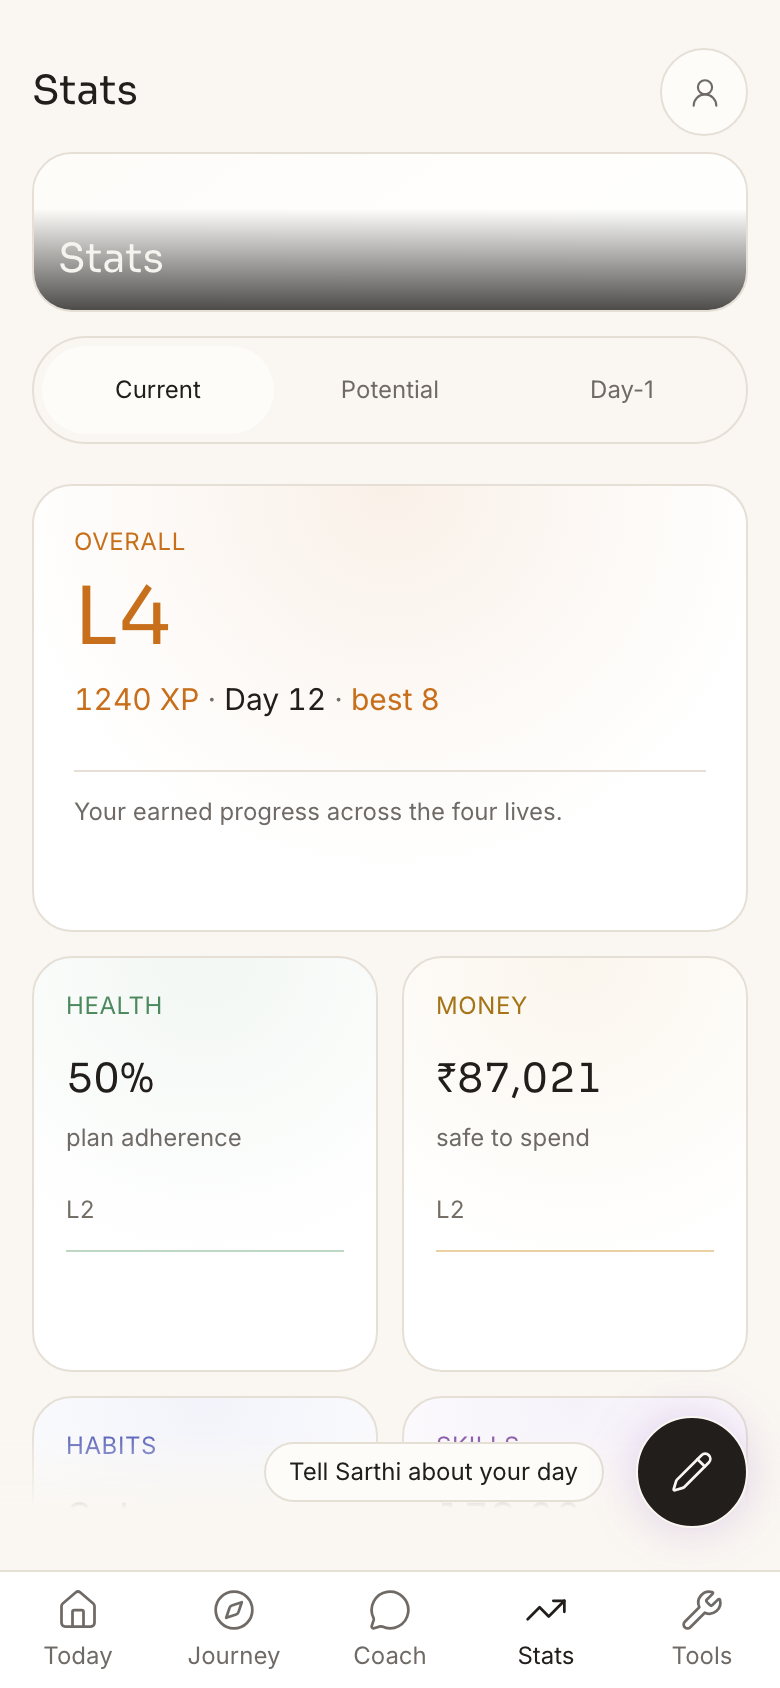Open the Today home icon

[x=78, y=1610]
